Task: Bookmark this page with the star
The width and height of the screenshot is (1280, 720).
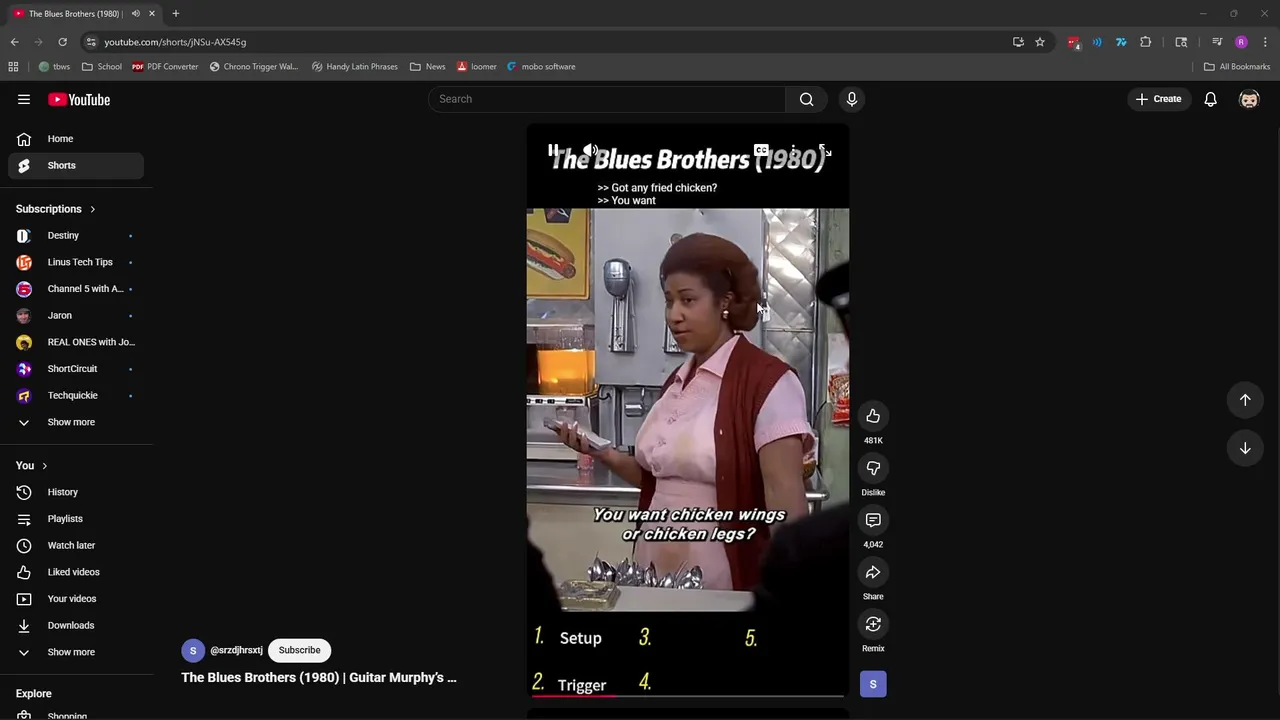Action: point(1040,42)
